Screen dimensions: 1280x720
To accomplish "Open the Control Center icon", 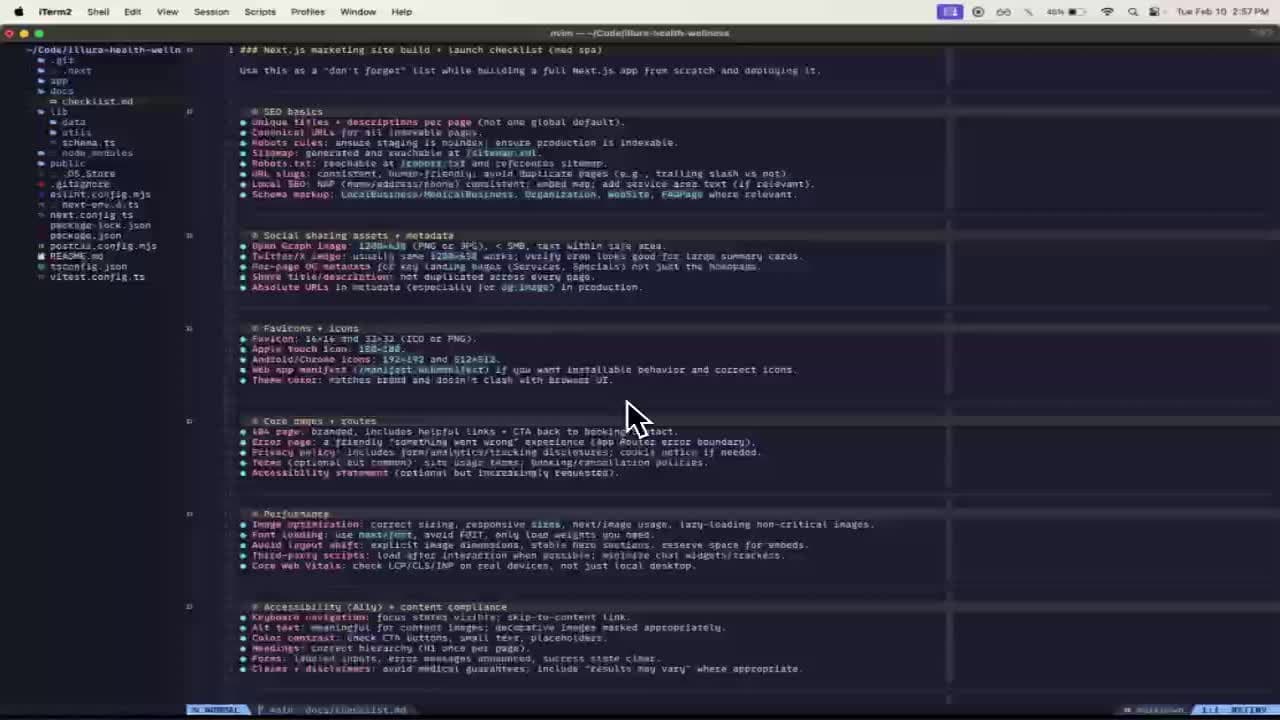I will (x=1155, y=12).
